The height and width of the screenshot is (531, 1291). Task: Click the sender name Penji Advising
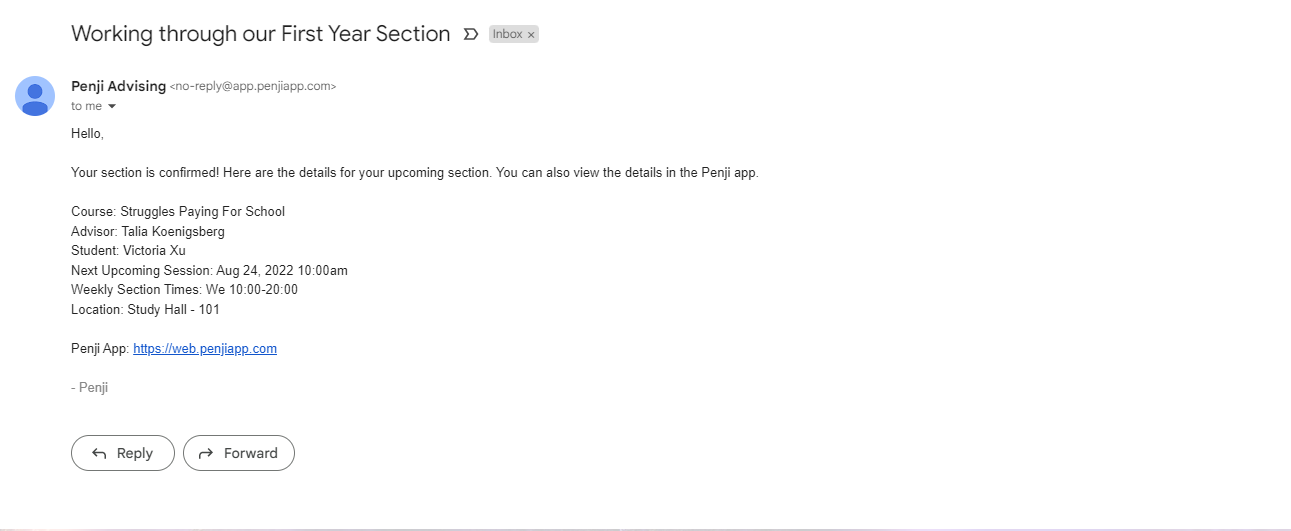click(118, 86)
